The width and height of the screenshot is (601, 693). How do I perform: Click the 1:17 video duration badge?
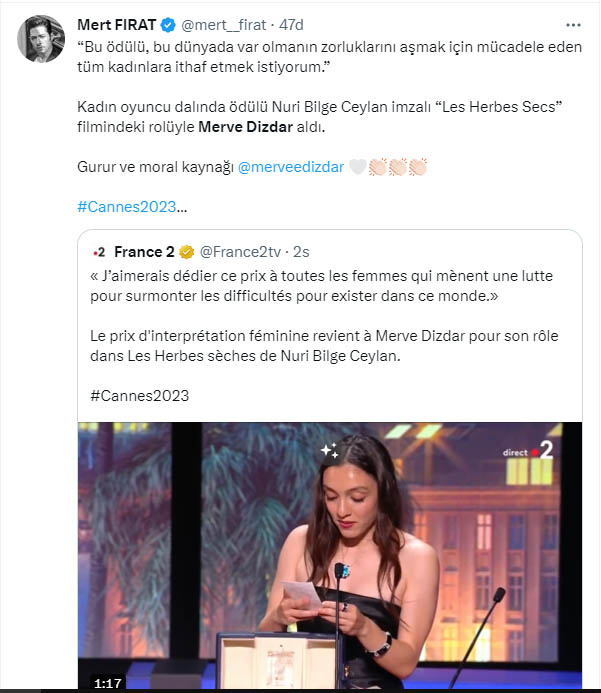[x=107, y=682]
